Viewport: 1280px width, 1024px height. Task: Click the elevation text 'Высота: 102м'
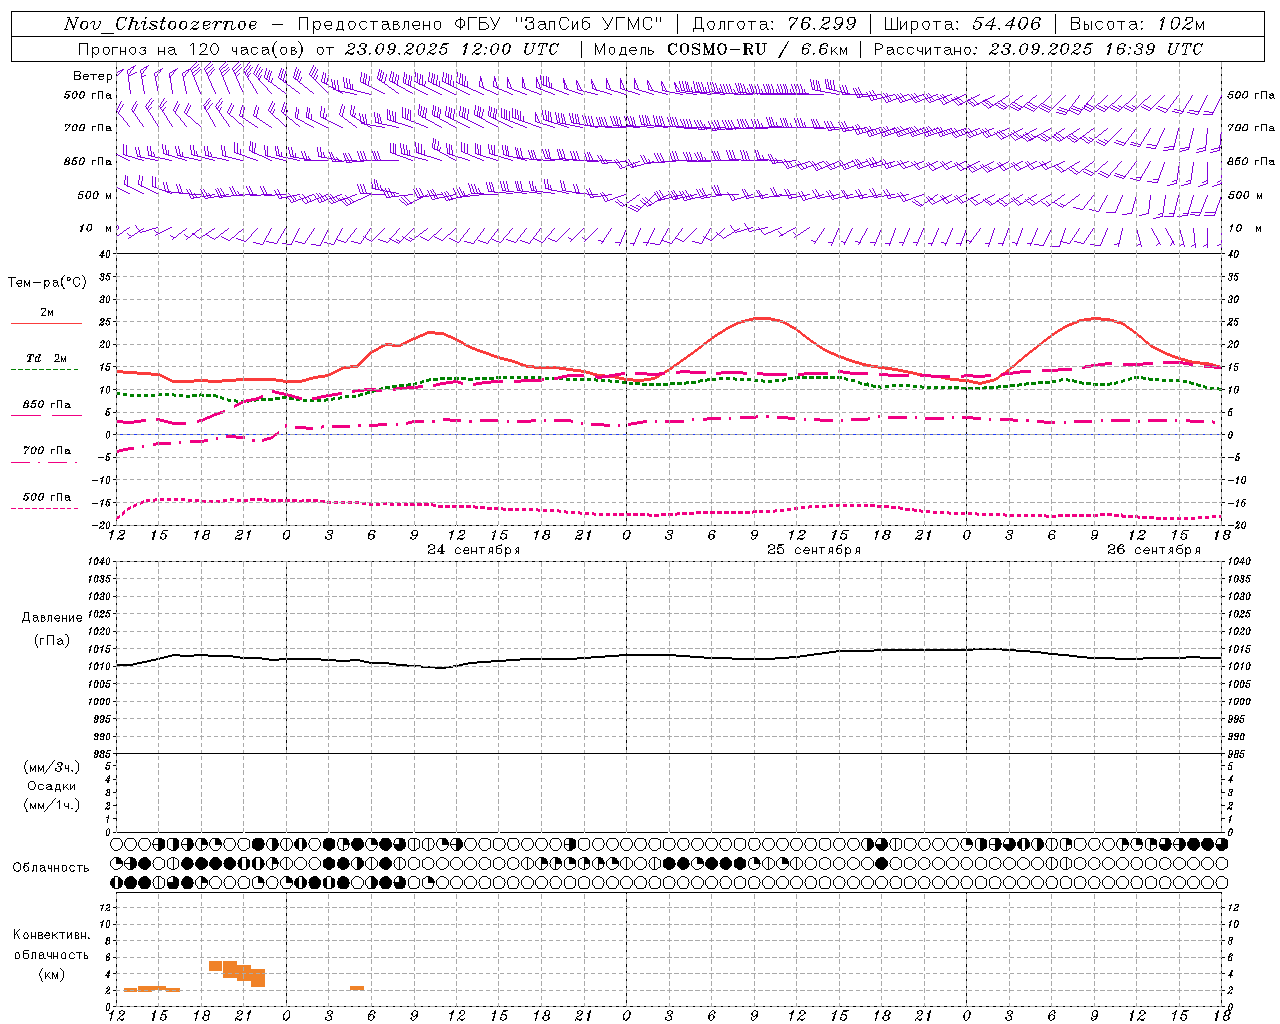(1137, 24)
